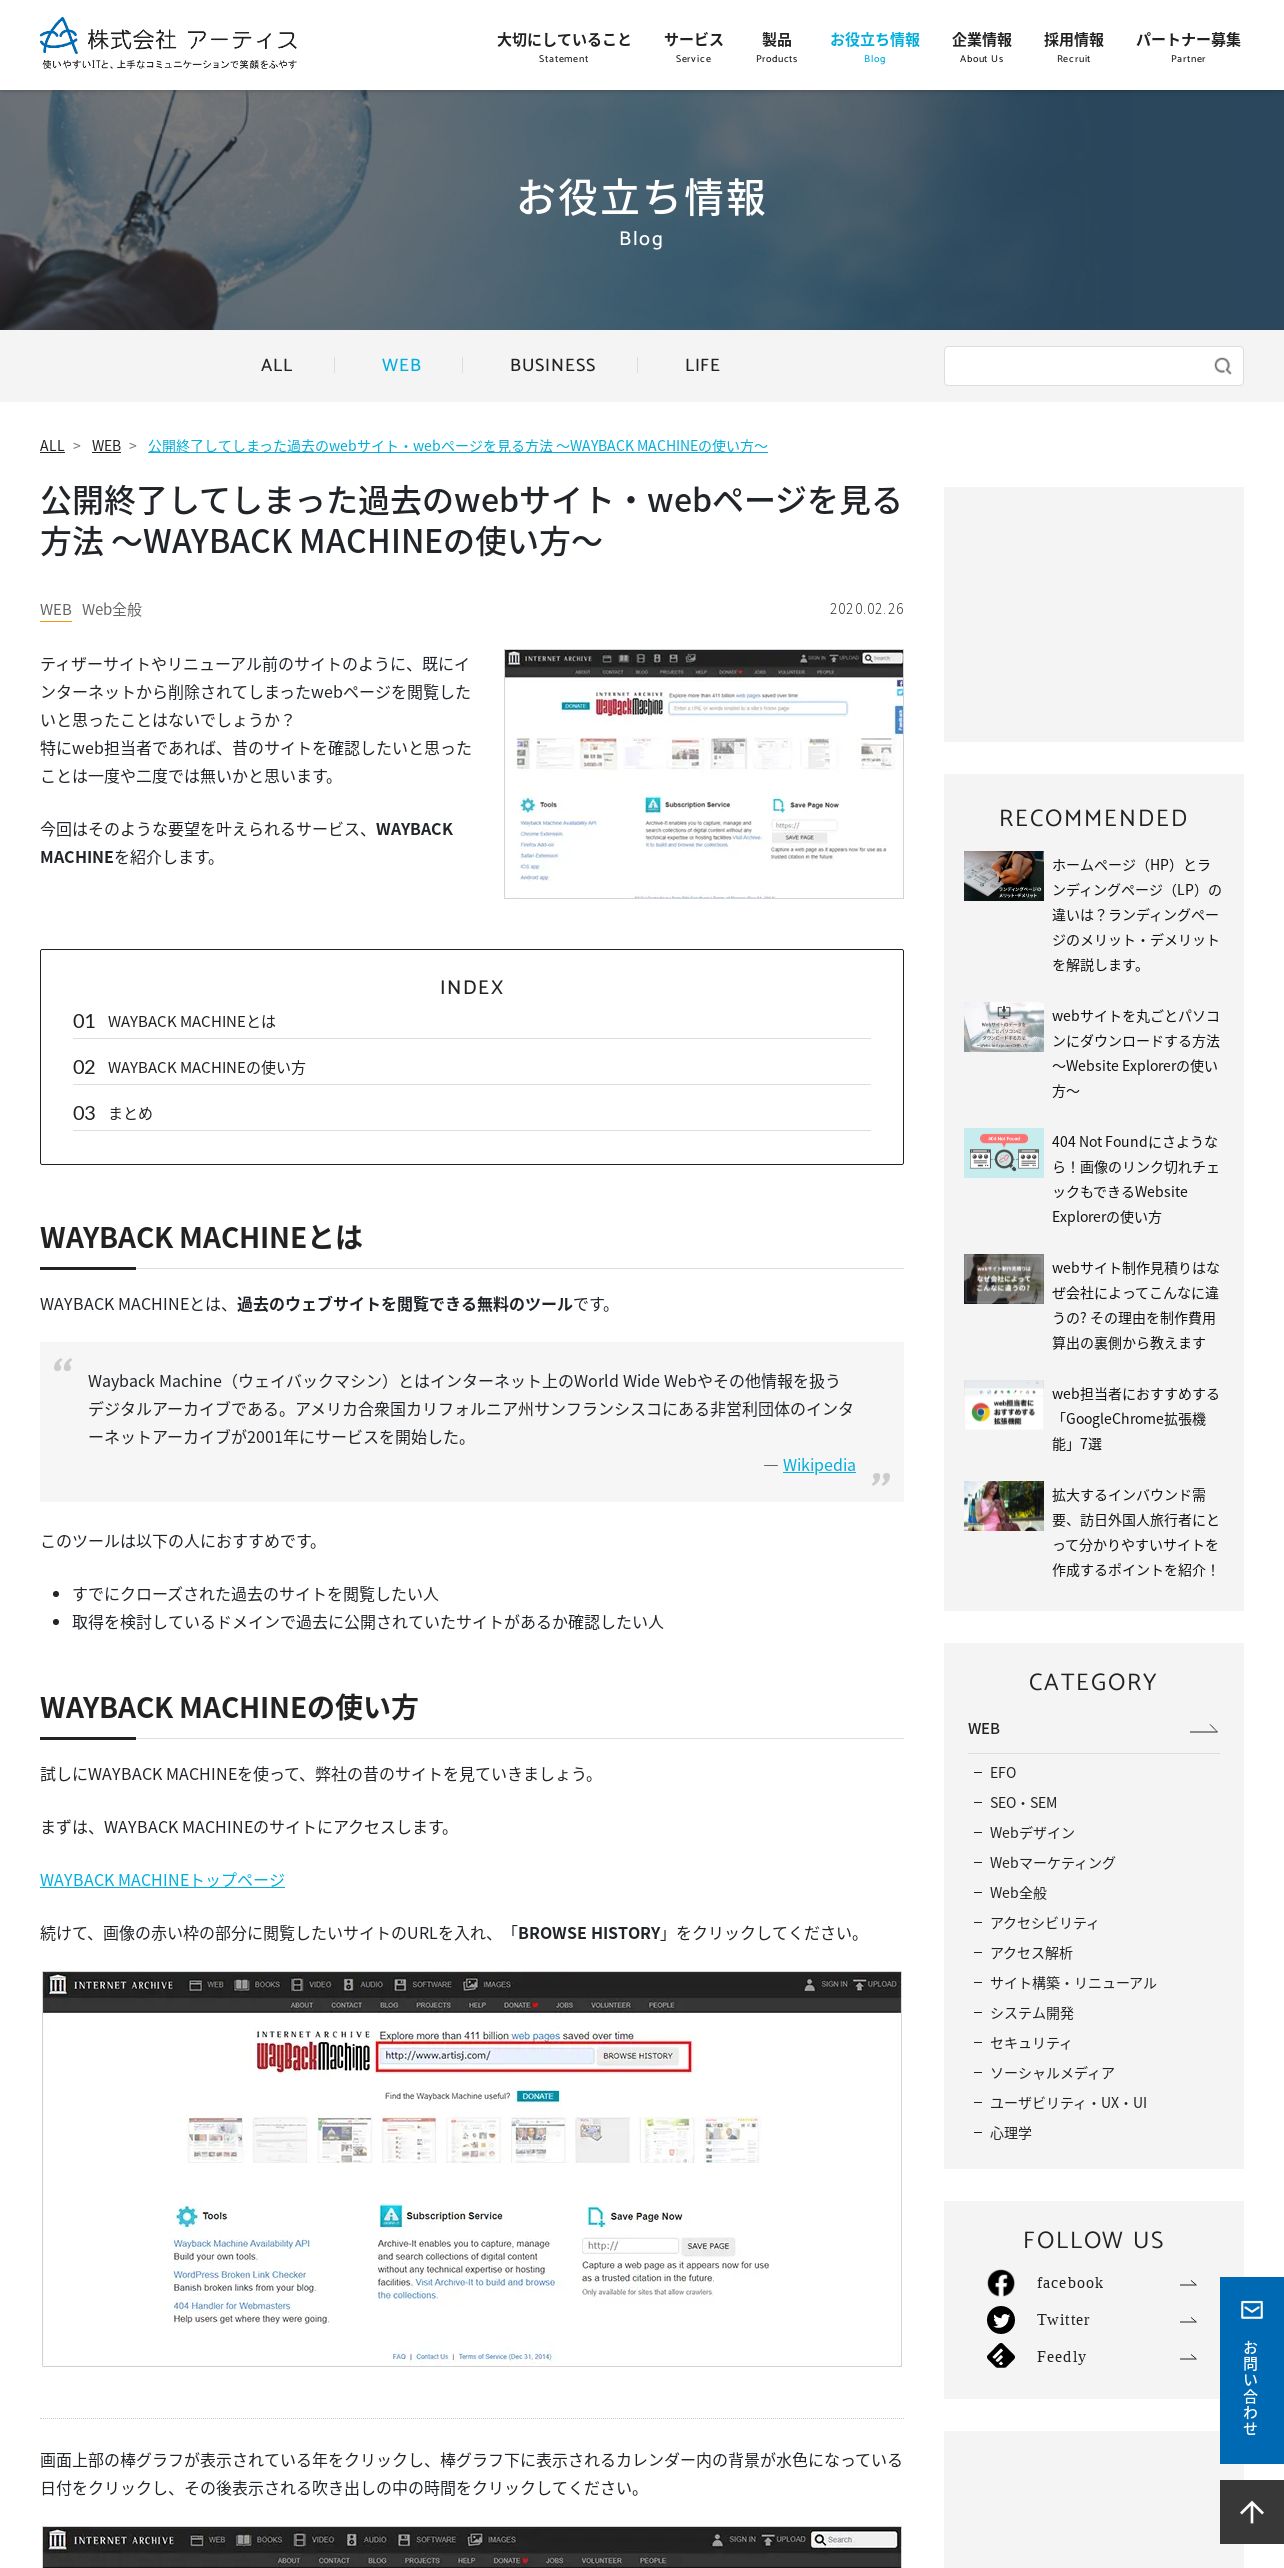
Task: Select the BUSINESS blog tab
Action: point(553,365)
